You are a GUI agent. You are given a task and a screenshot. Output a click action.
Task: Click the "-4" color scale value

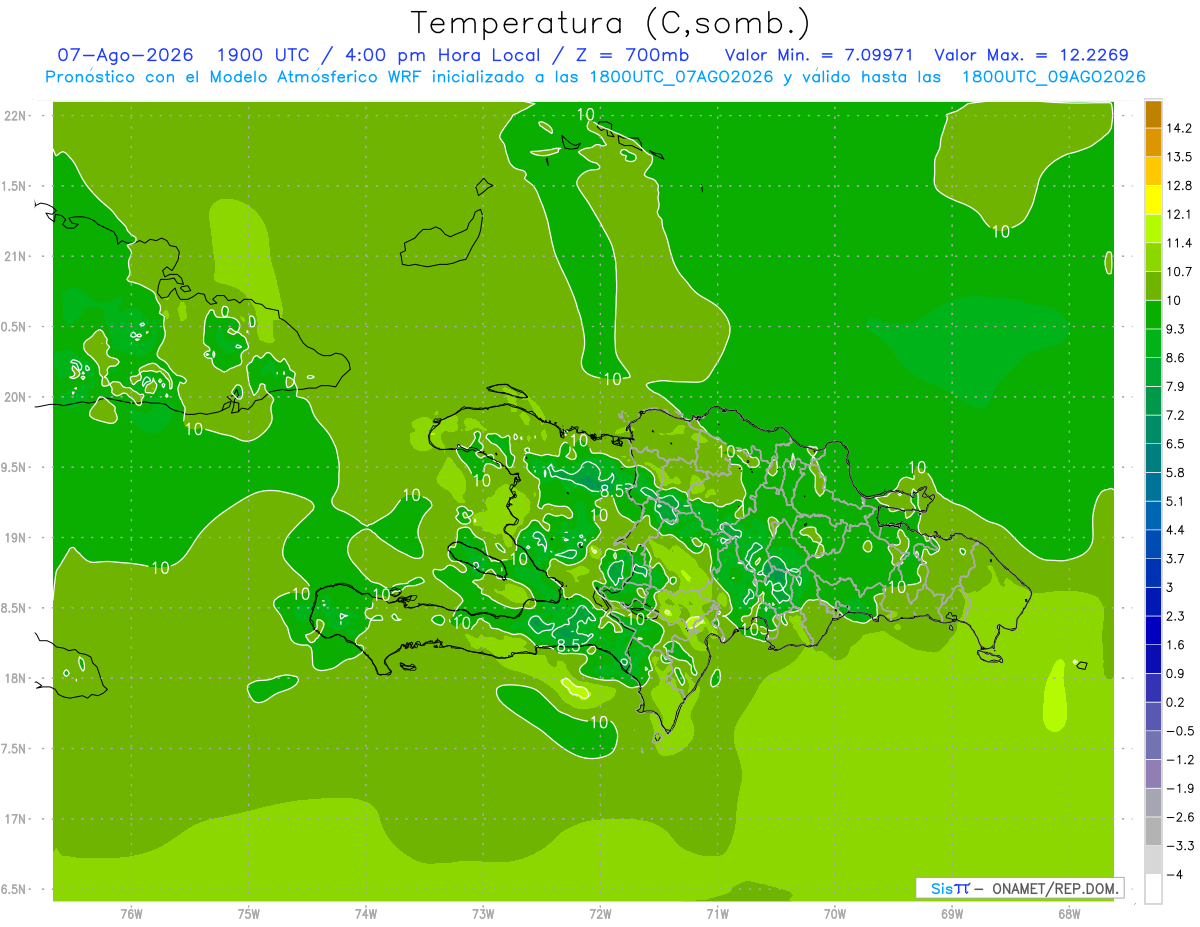[1174, 875]
